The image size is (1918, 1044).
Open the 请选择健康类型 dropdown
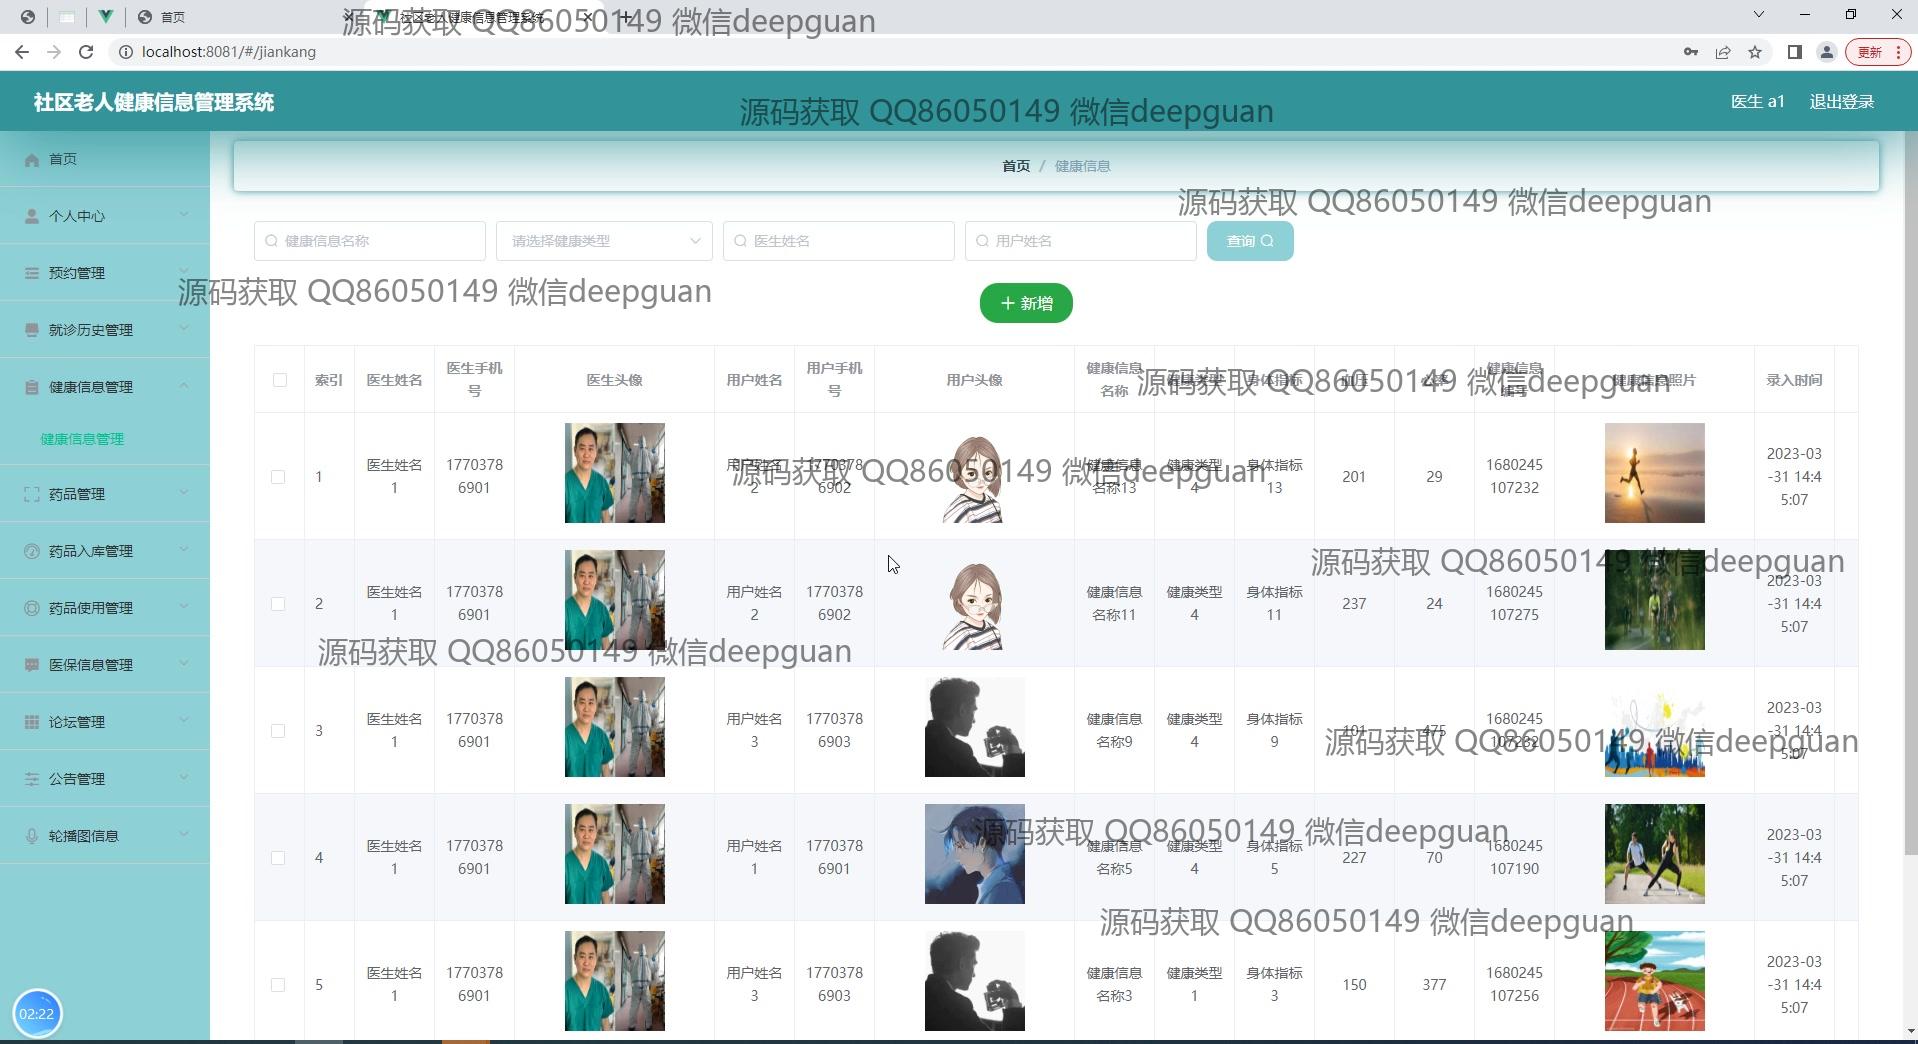tap(603, 241)
